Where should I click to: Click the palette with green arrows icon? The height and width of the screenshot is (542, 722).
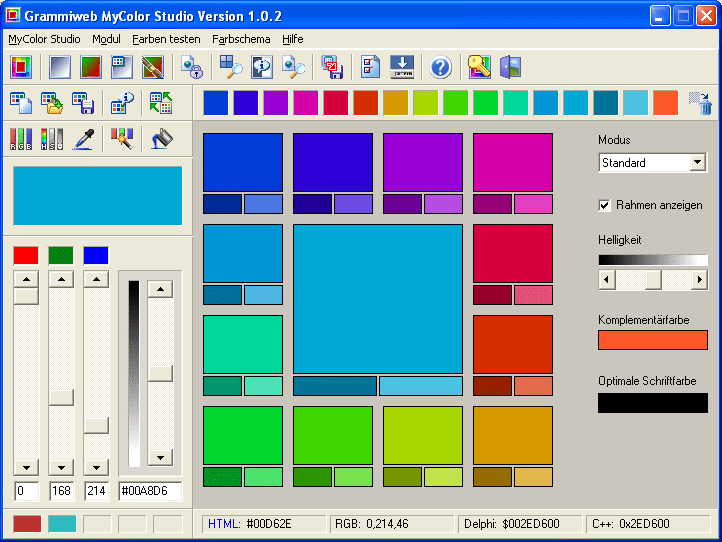(x=161, y=103)
